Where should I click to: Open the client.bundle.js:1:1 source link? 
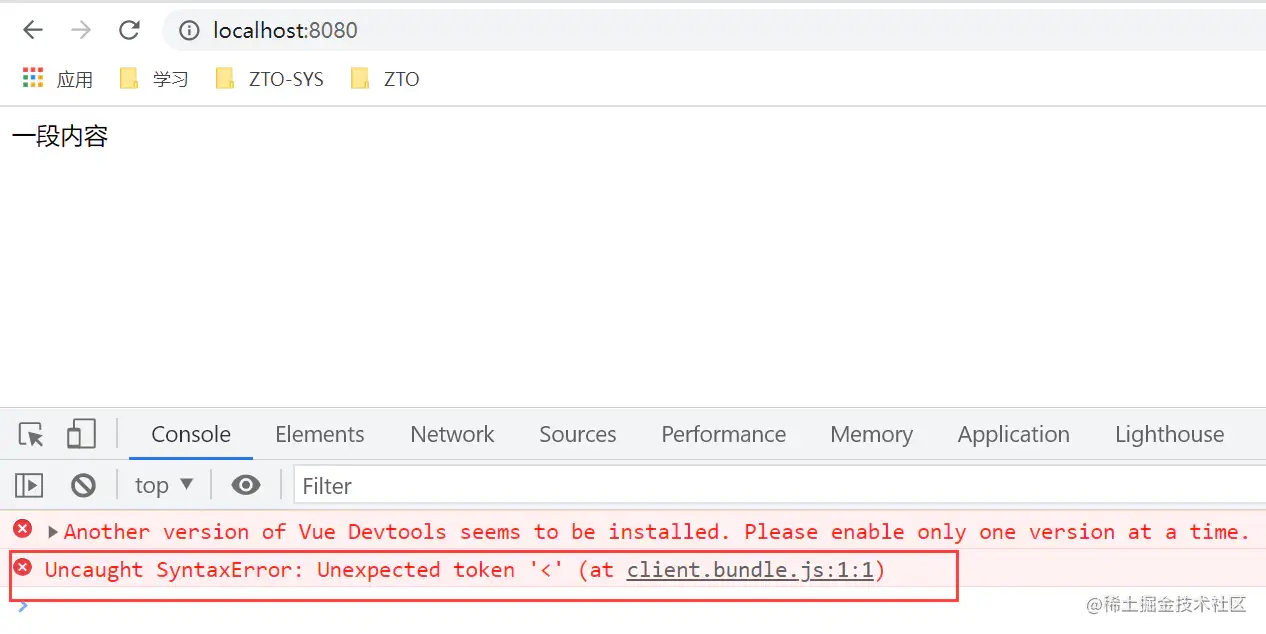[750, 570]
